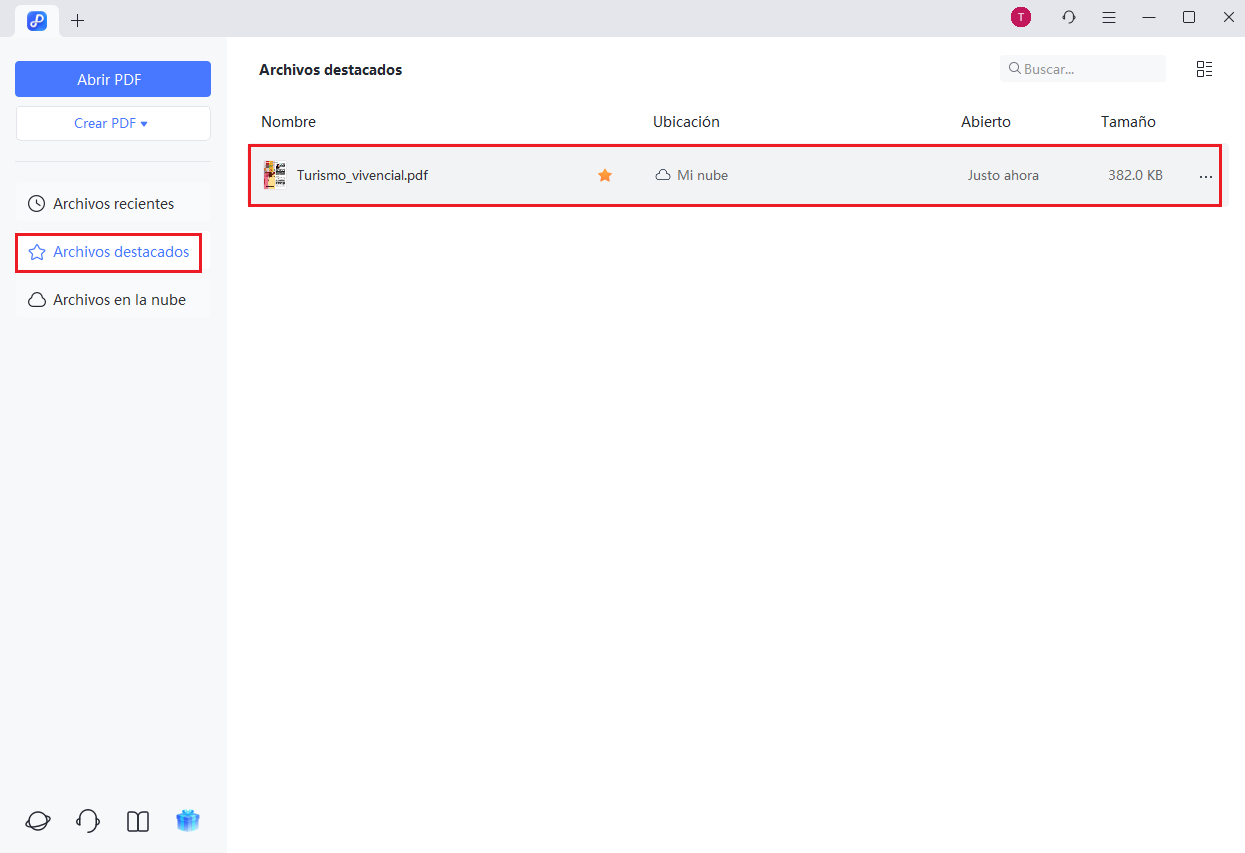Open more options for Turismo_vivencial.pdf
This screenshot has width=1245, height=853.
tap(1206, 176)
